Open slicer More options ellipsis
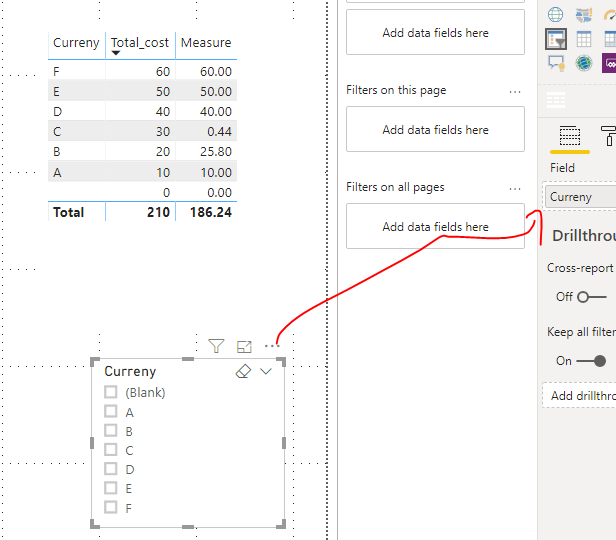Screen dimensions: 616x540 (272, 346)
